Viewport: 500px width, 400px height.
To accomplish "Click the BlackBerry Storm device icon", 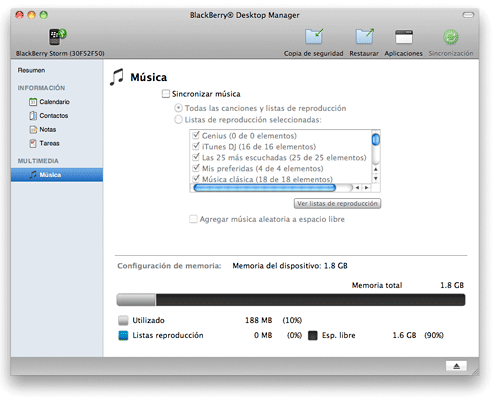I will [58, 37].
